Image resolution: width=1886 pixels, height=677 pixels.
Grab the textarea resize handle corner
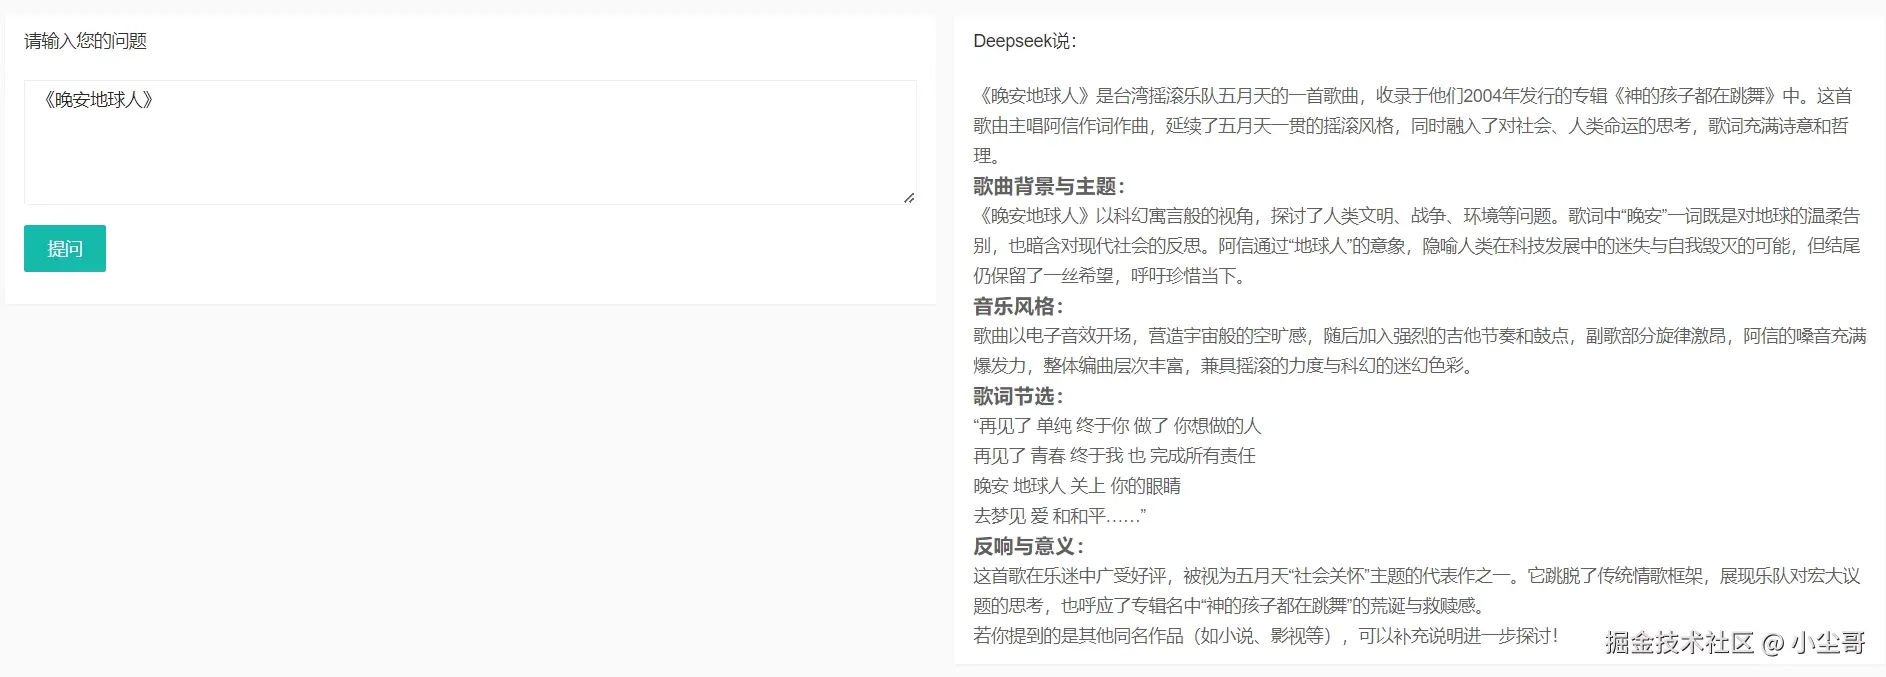click(909, 197)
